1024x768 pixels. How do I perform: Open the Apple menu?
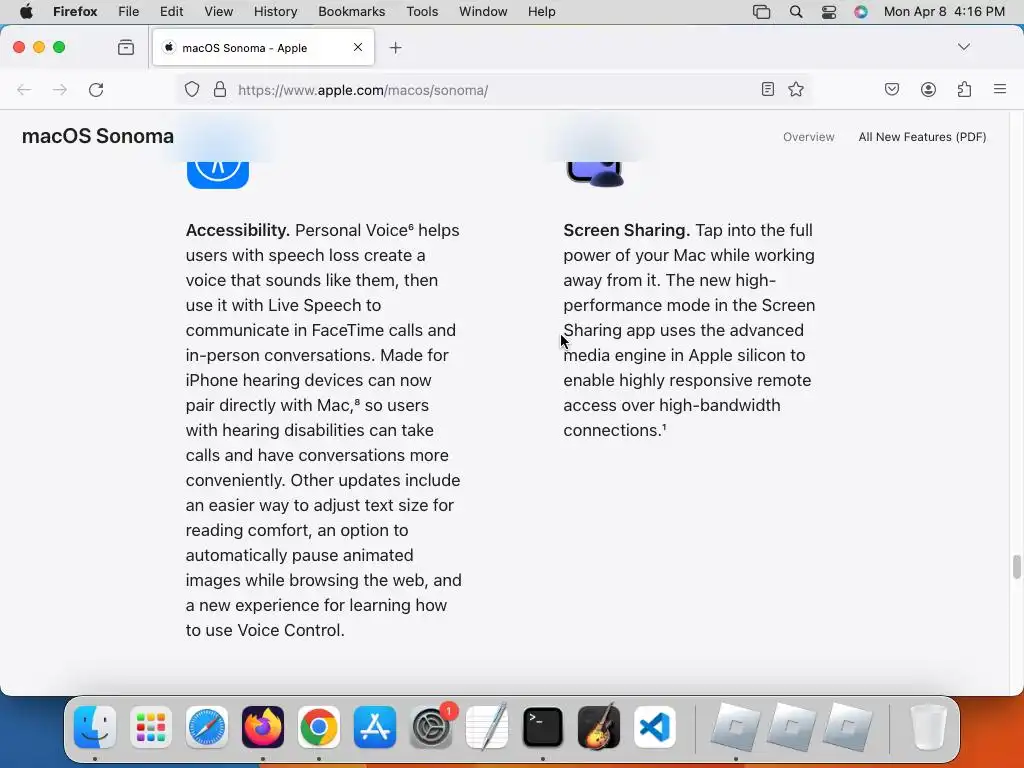(x=26, y=12)
